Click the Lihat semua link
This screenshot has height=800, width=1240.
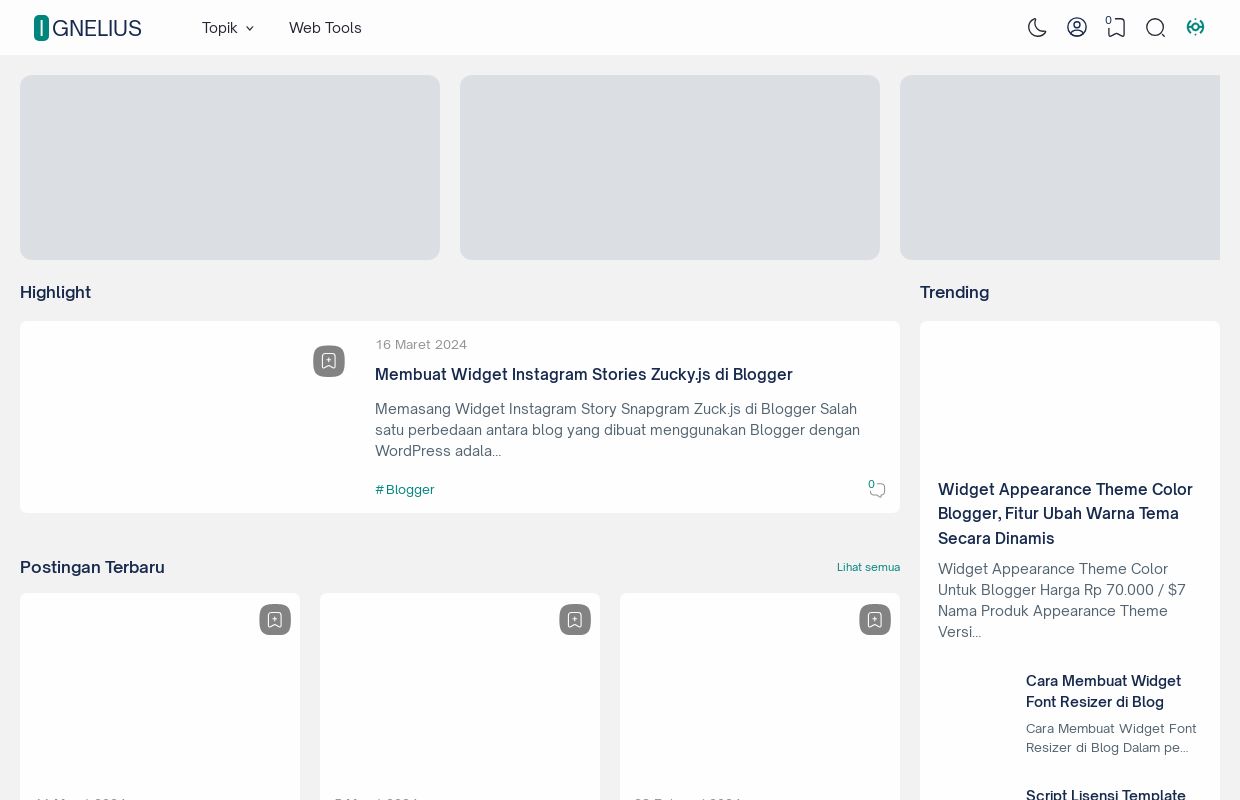(868, 567)
